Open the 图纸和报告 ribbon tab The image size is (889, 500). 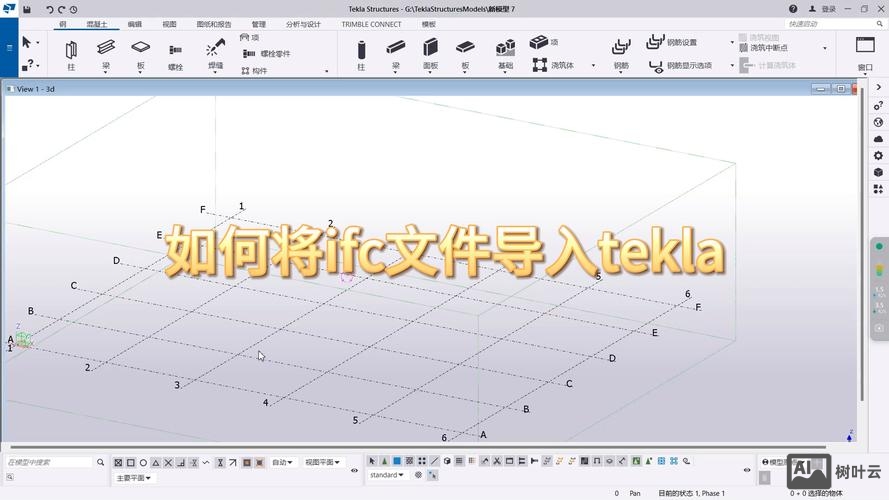tap(214, 24)
